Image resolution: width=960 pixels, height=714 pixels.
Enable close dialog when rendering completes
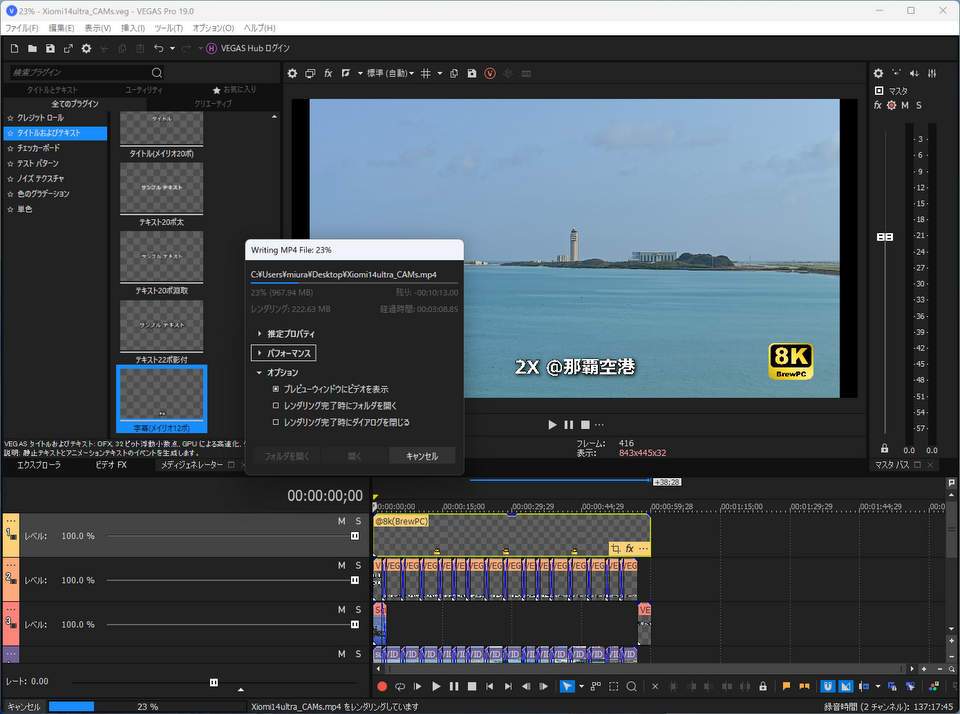click(276, 423)
